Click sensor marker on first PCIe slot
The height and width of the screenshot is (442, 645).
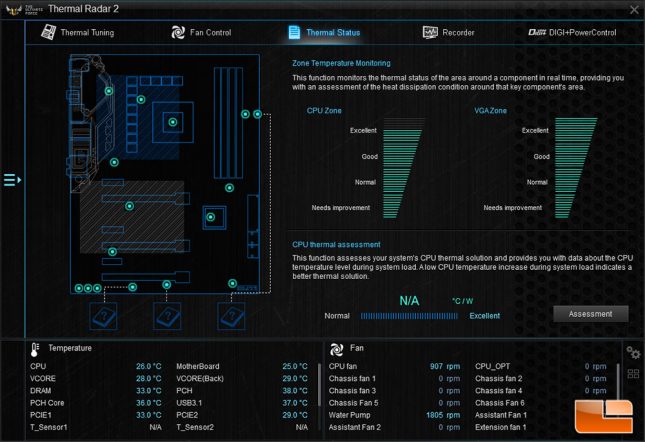130,206
